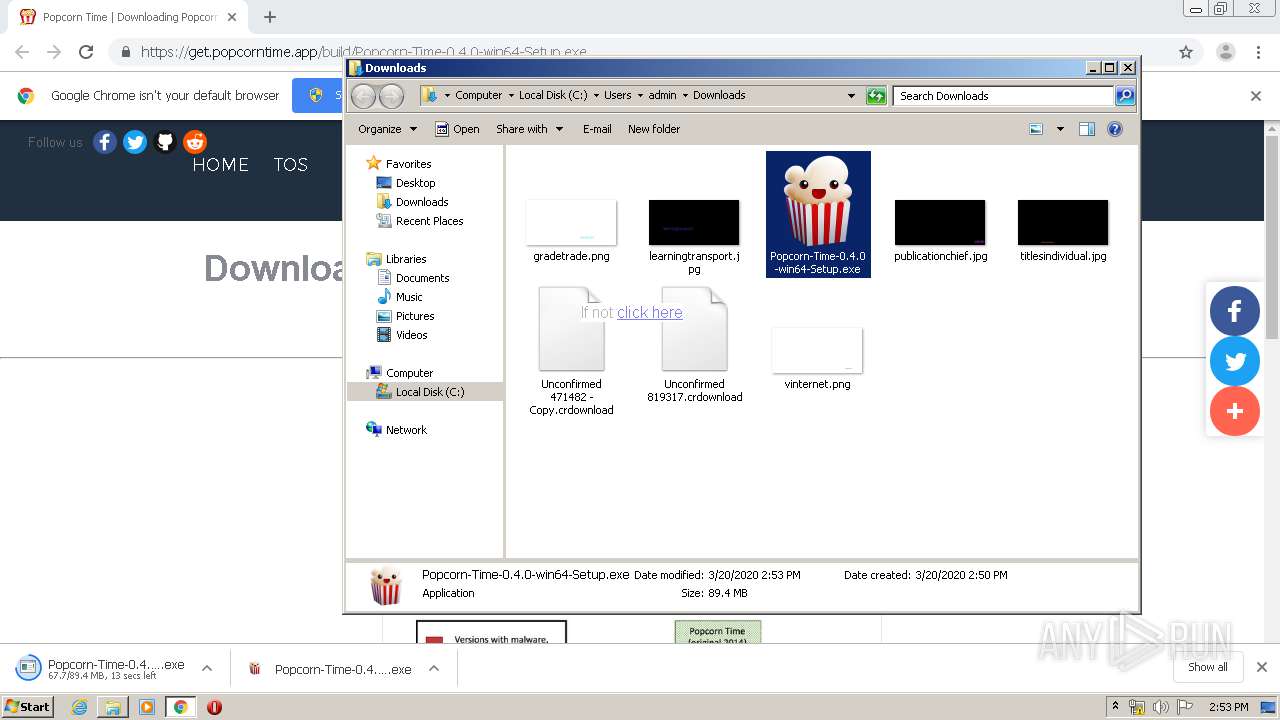The width and height of the screenshot is (1280, 720).
Task: Click the search magnifier in Explorer
Action: coord(1125,96)
